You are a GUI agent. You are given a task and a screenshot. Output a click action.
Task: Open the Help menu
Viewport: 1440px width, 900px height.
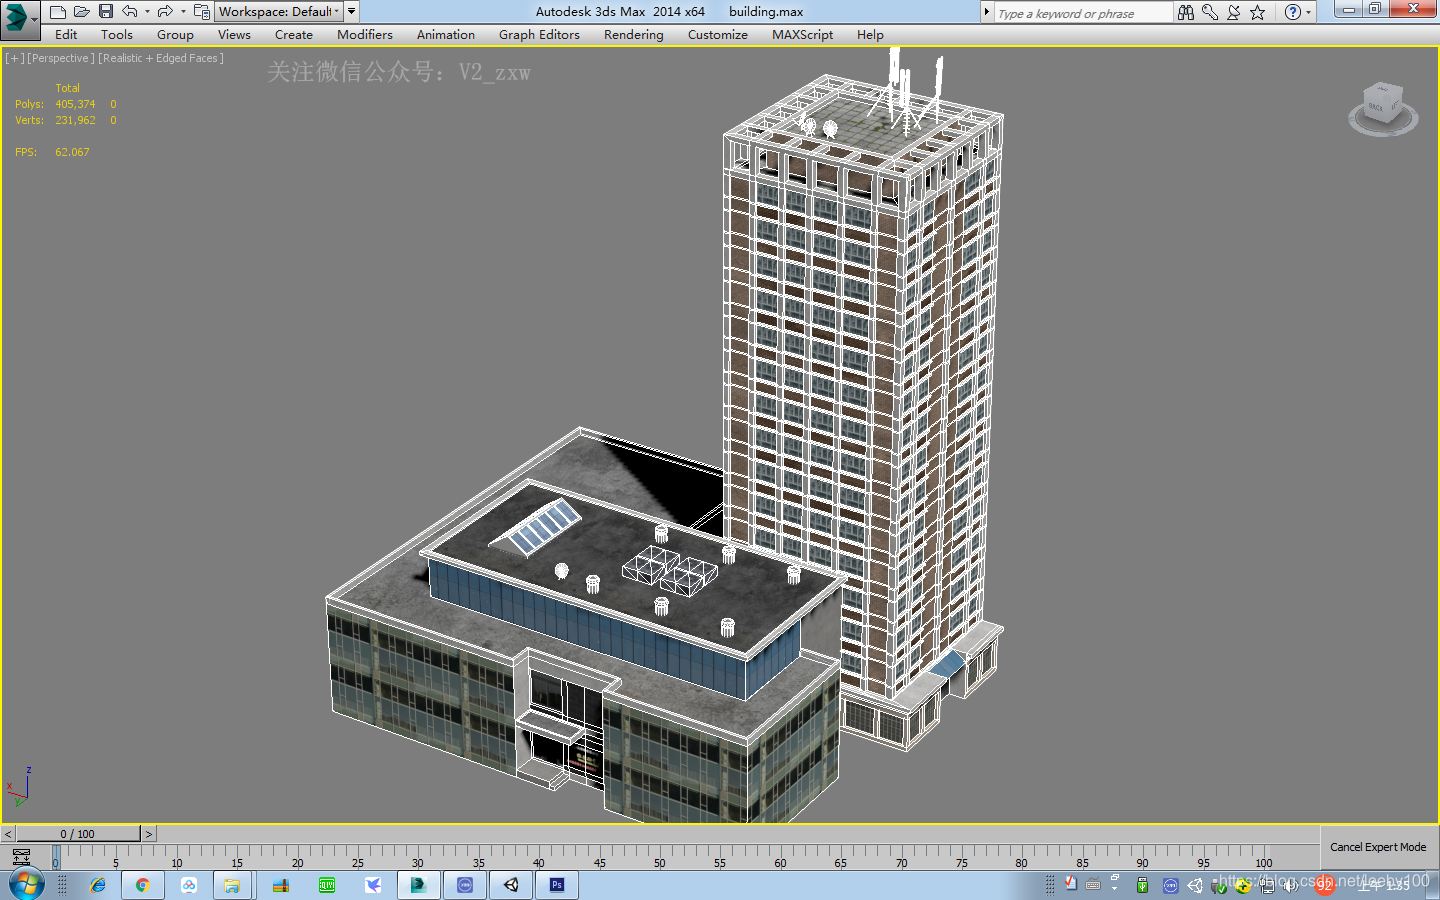pyautogui.click(x=870, y=35)
